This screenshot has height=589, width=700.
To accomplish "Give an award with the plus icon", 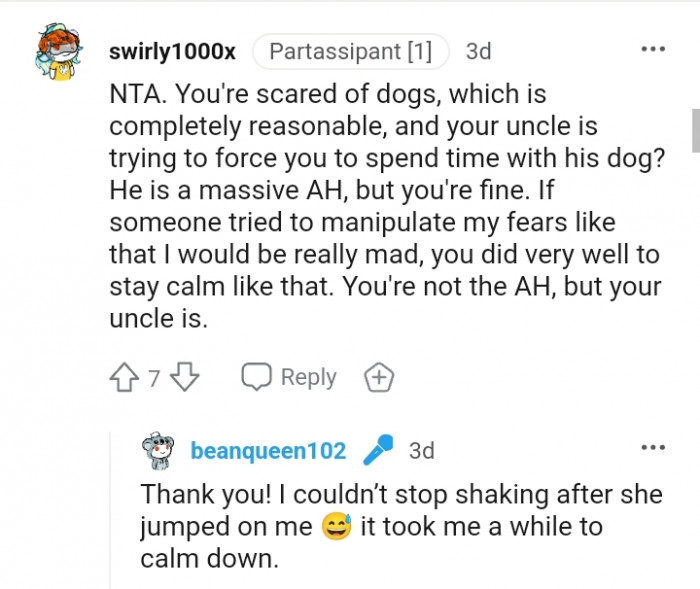I will 379,378.
